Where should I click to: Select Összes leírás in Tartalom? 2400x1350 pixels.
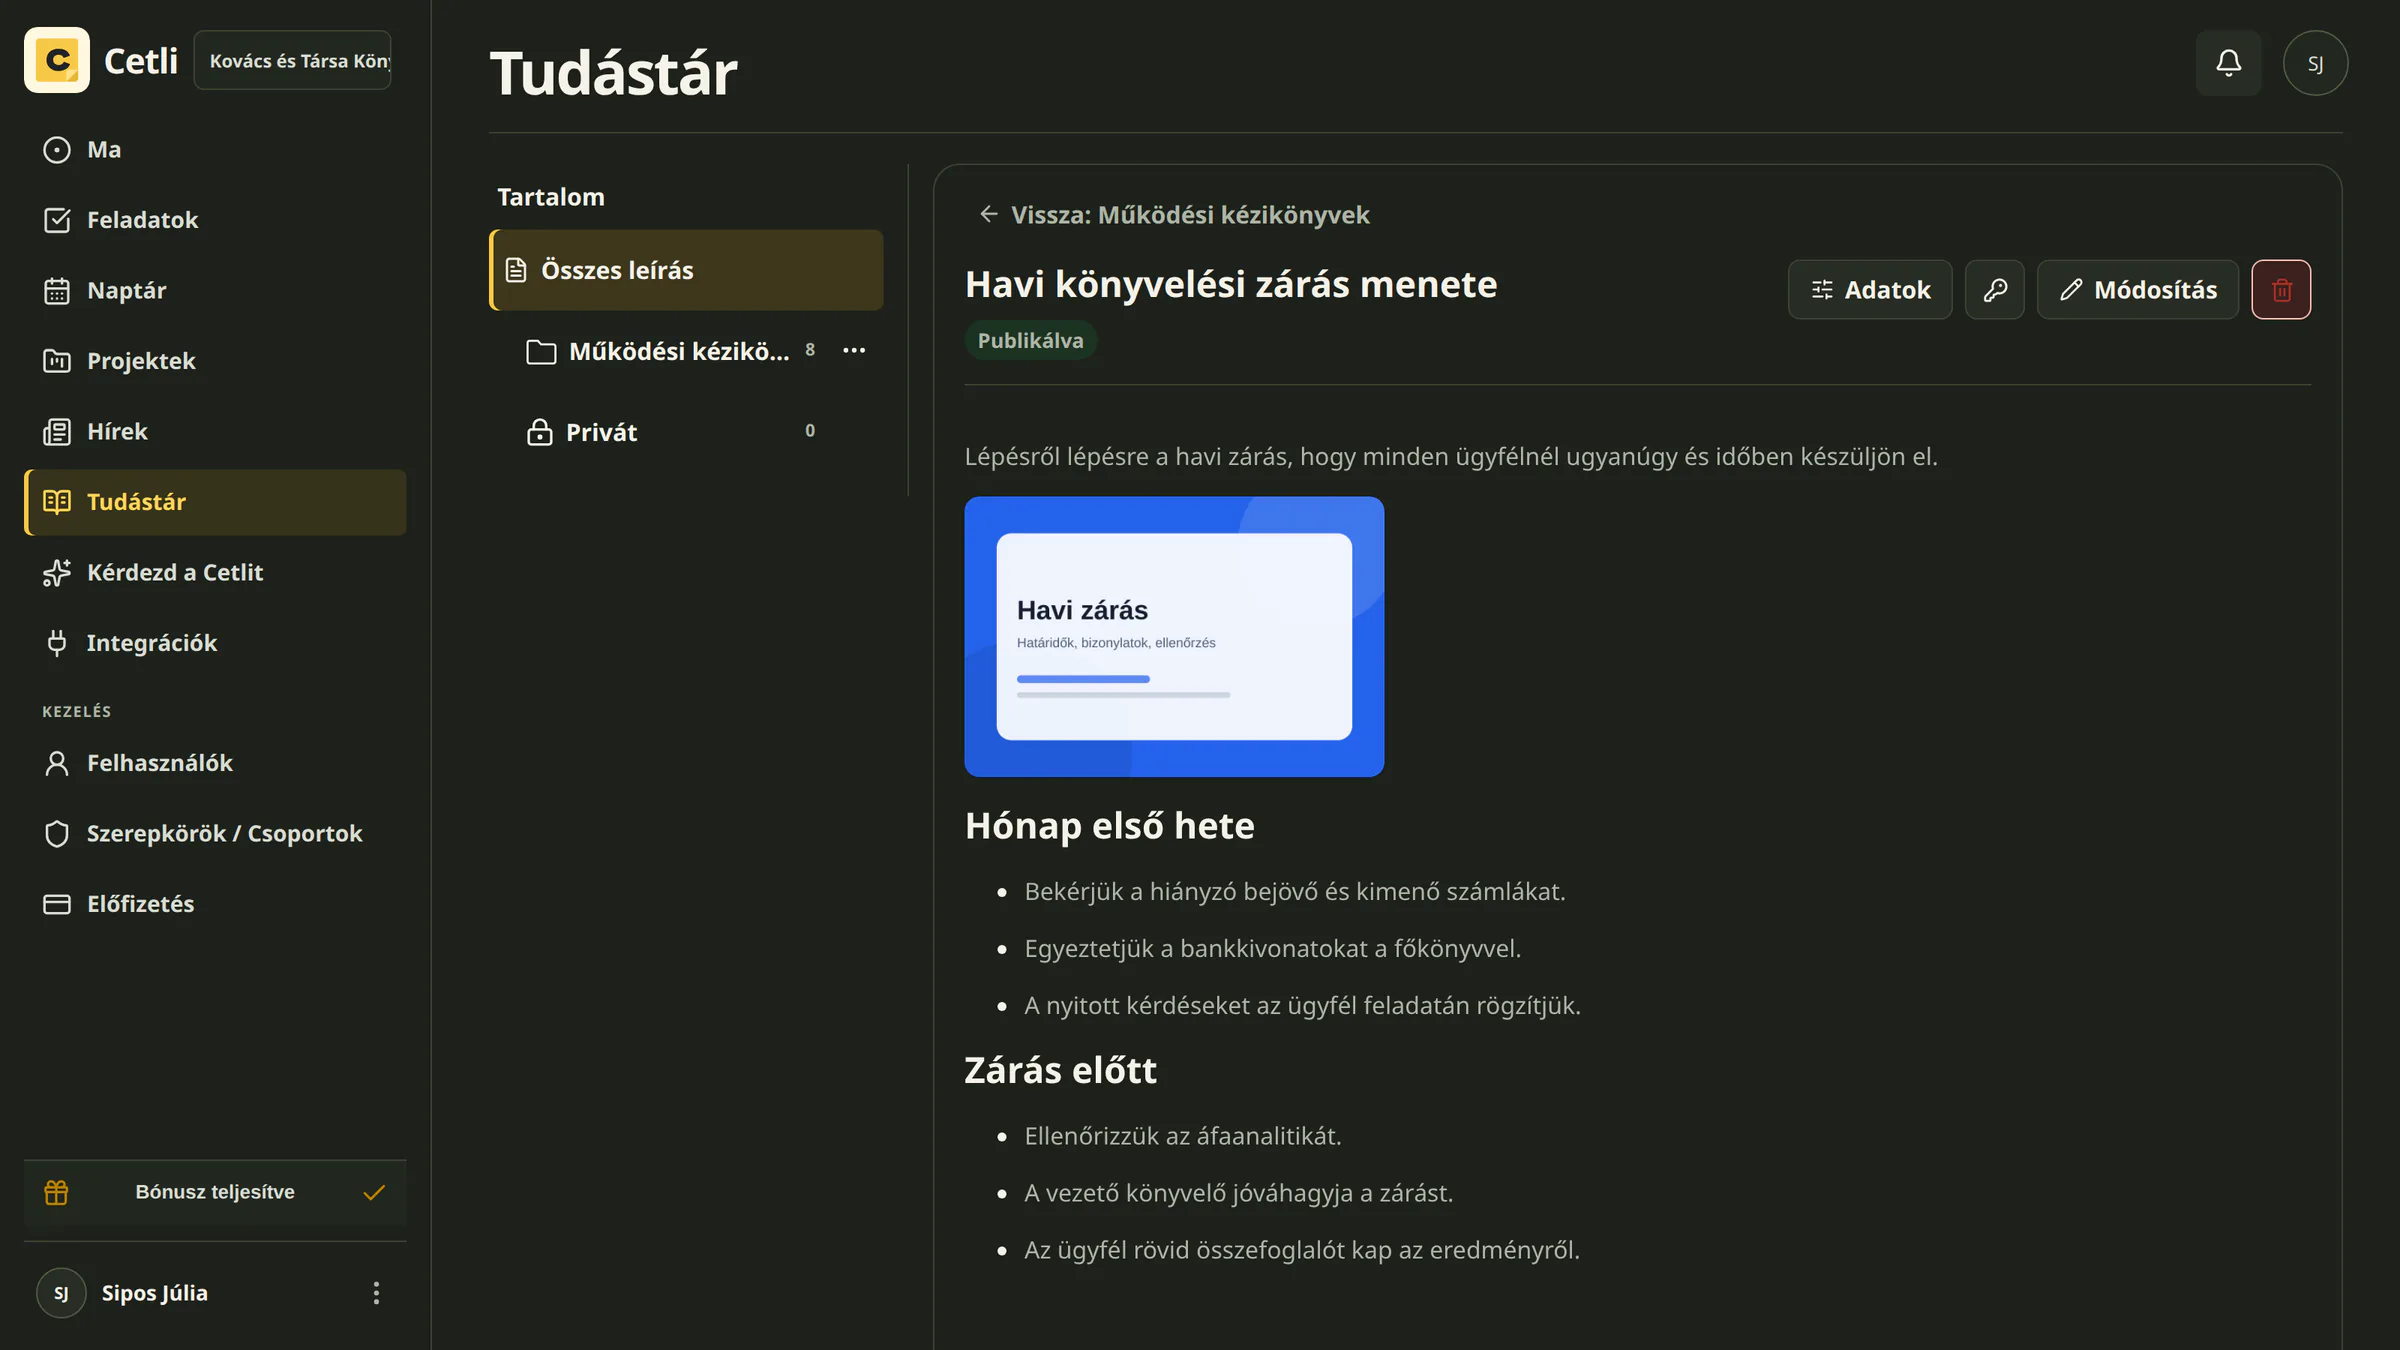tap(686, 270)
